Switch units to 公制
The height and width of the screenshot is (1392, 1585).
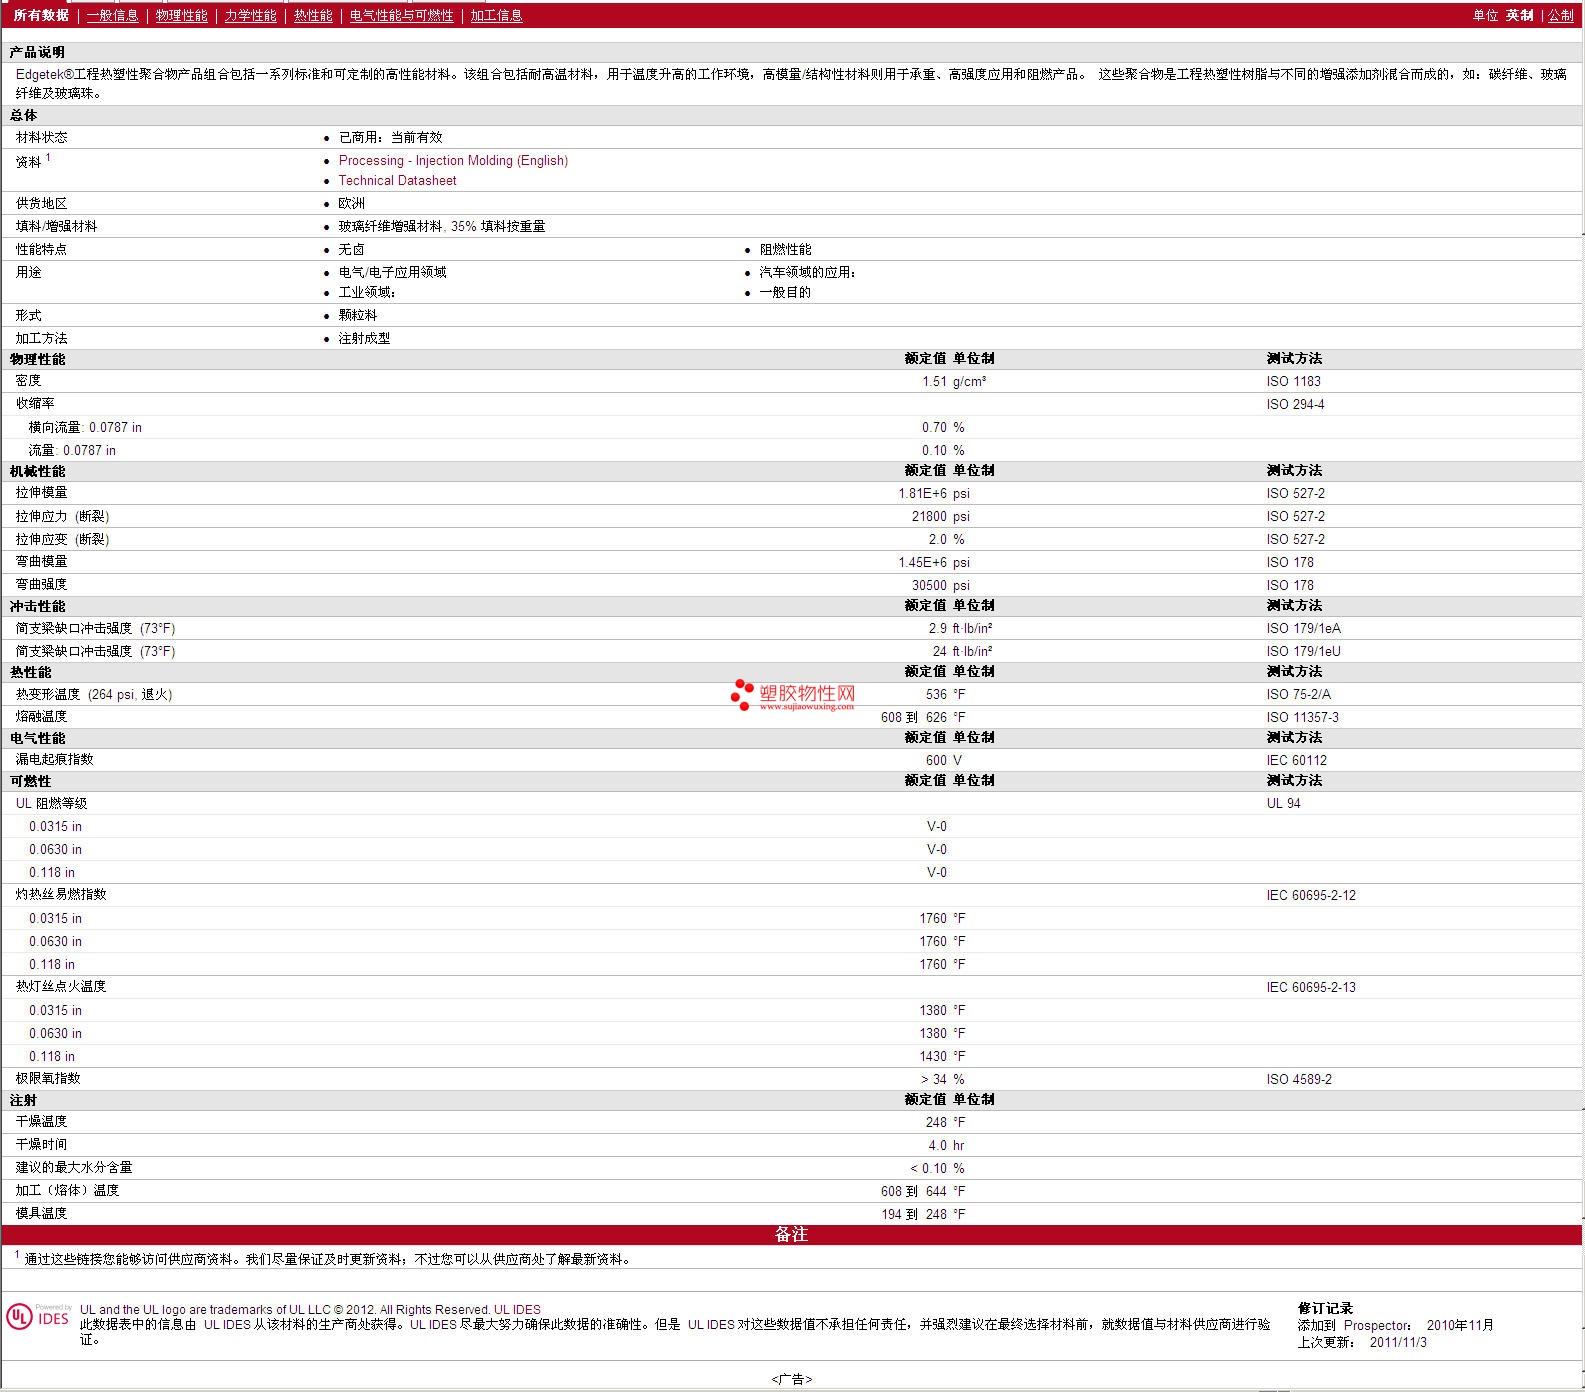click(x=1560, y=16)
